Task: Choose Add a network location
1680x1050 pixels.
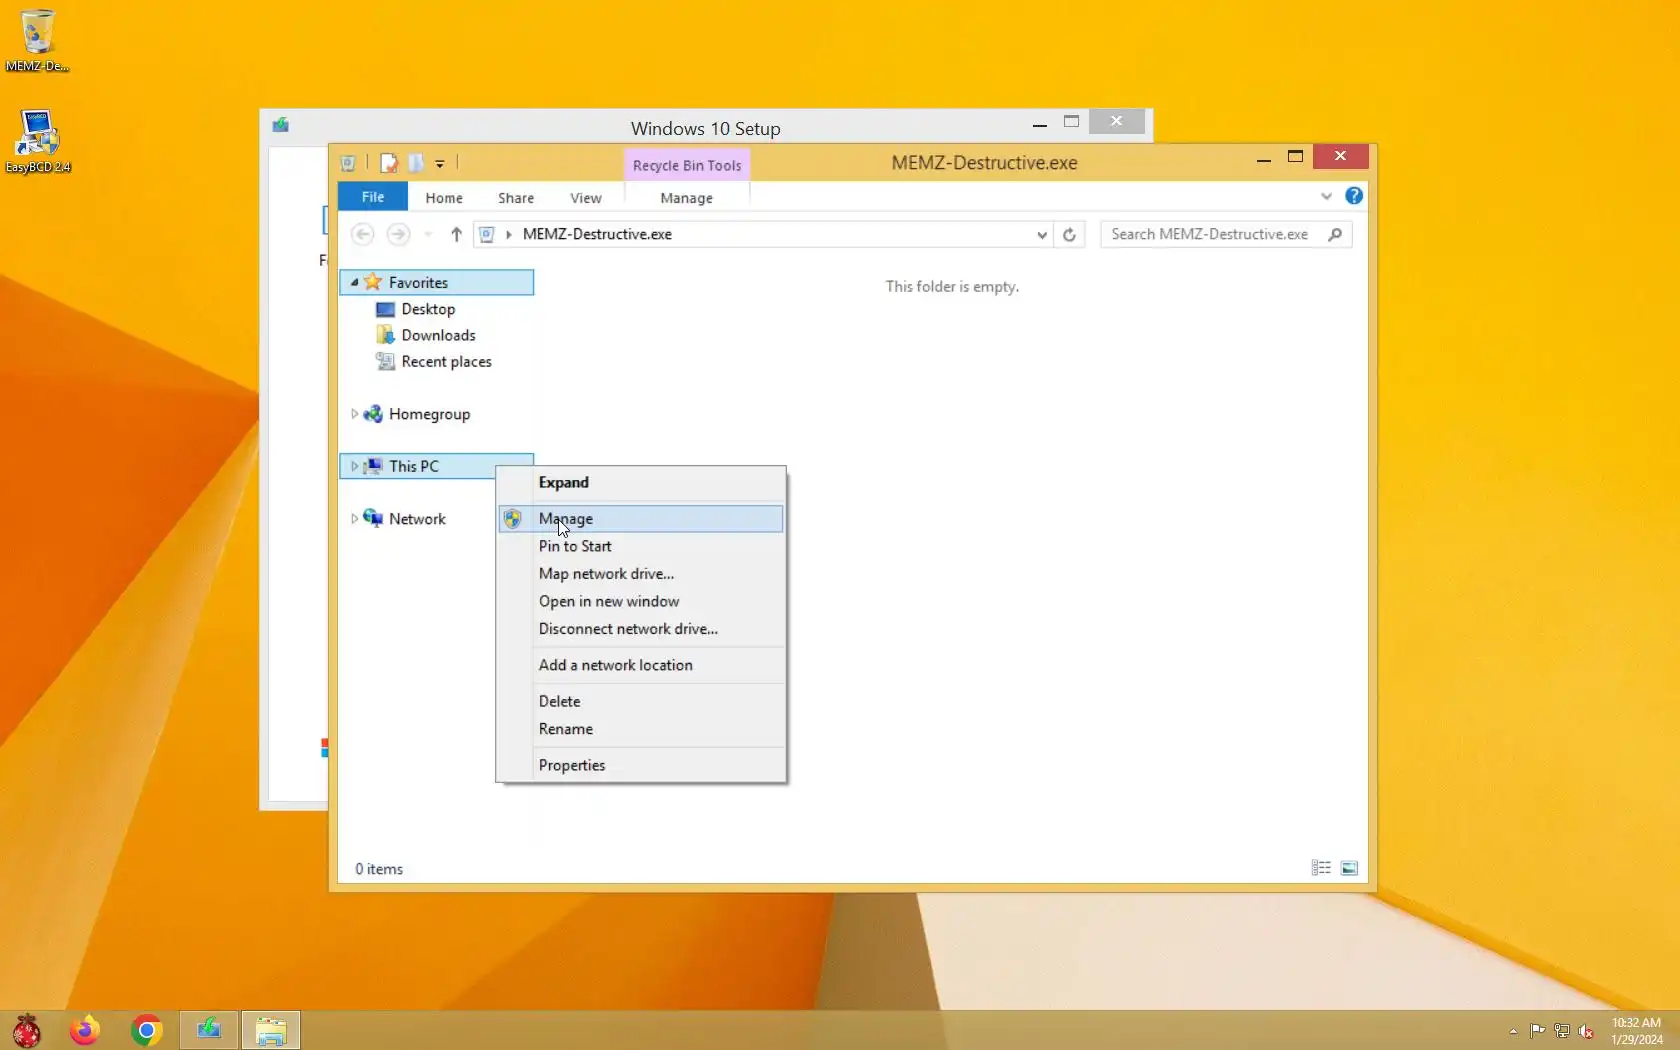Action: click(x=641, y=665)
